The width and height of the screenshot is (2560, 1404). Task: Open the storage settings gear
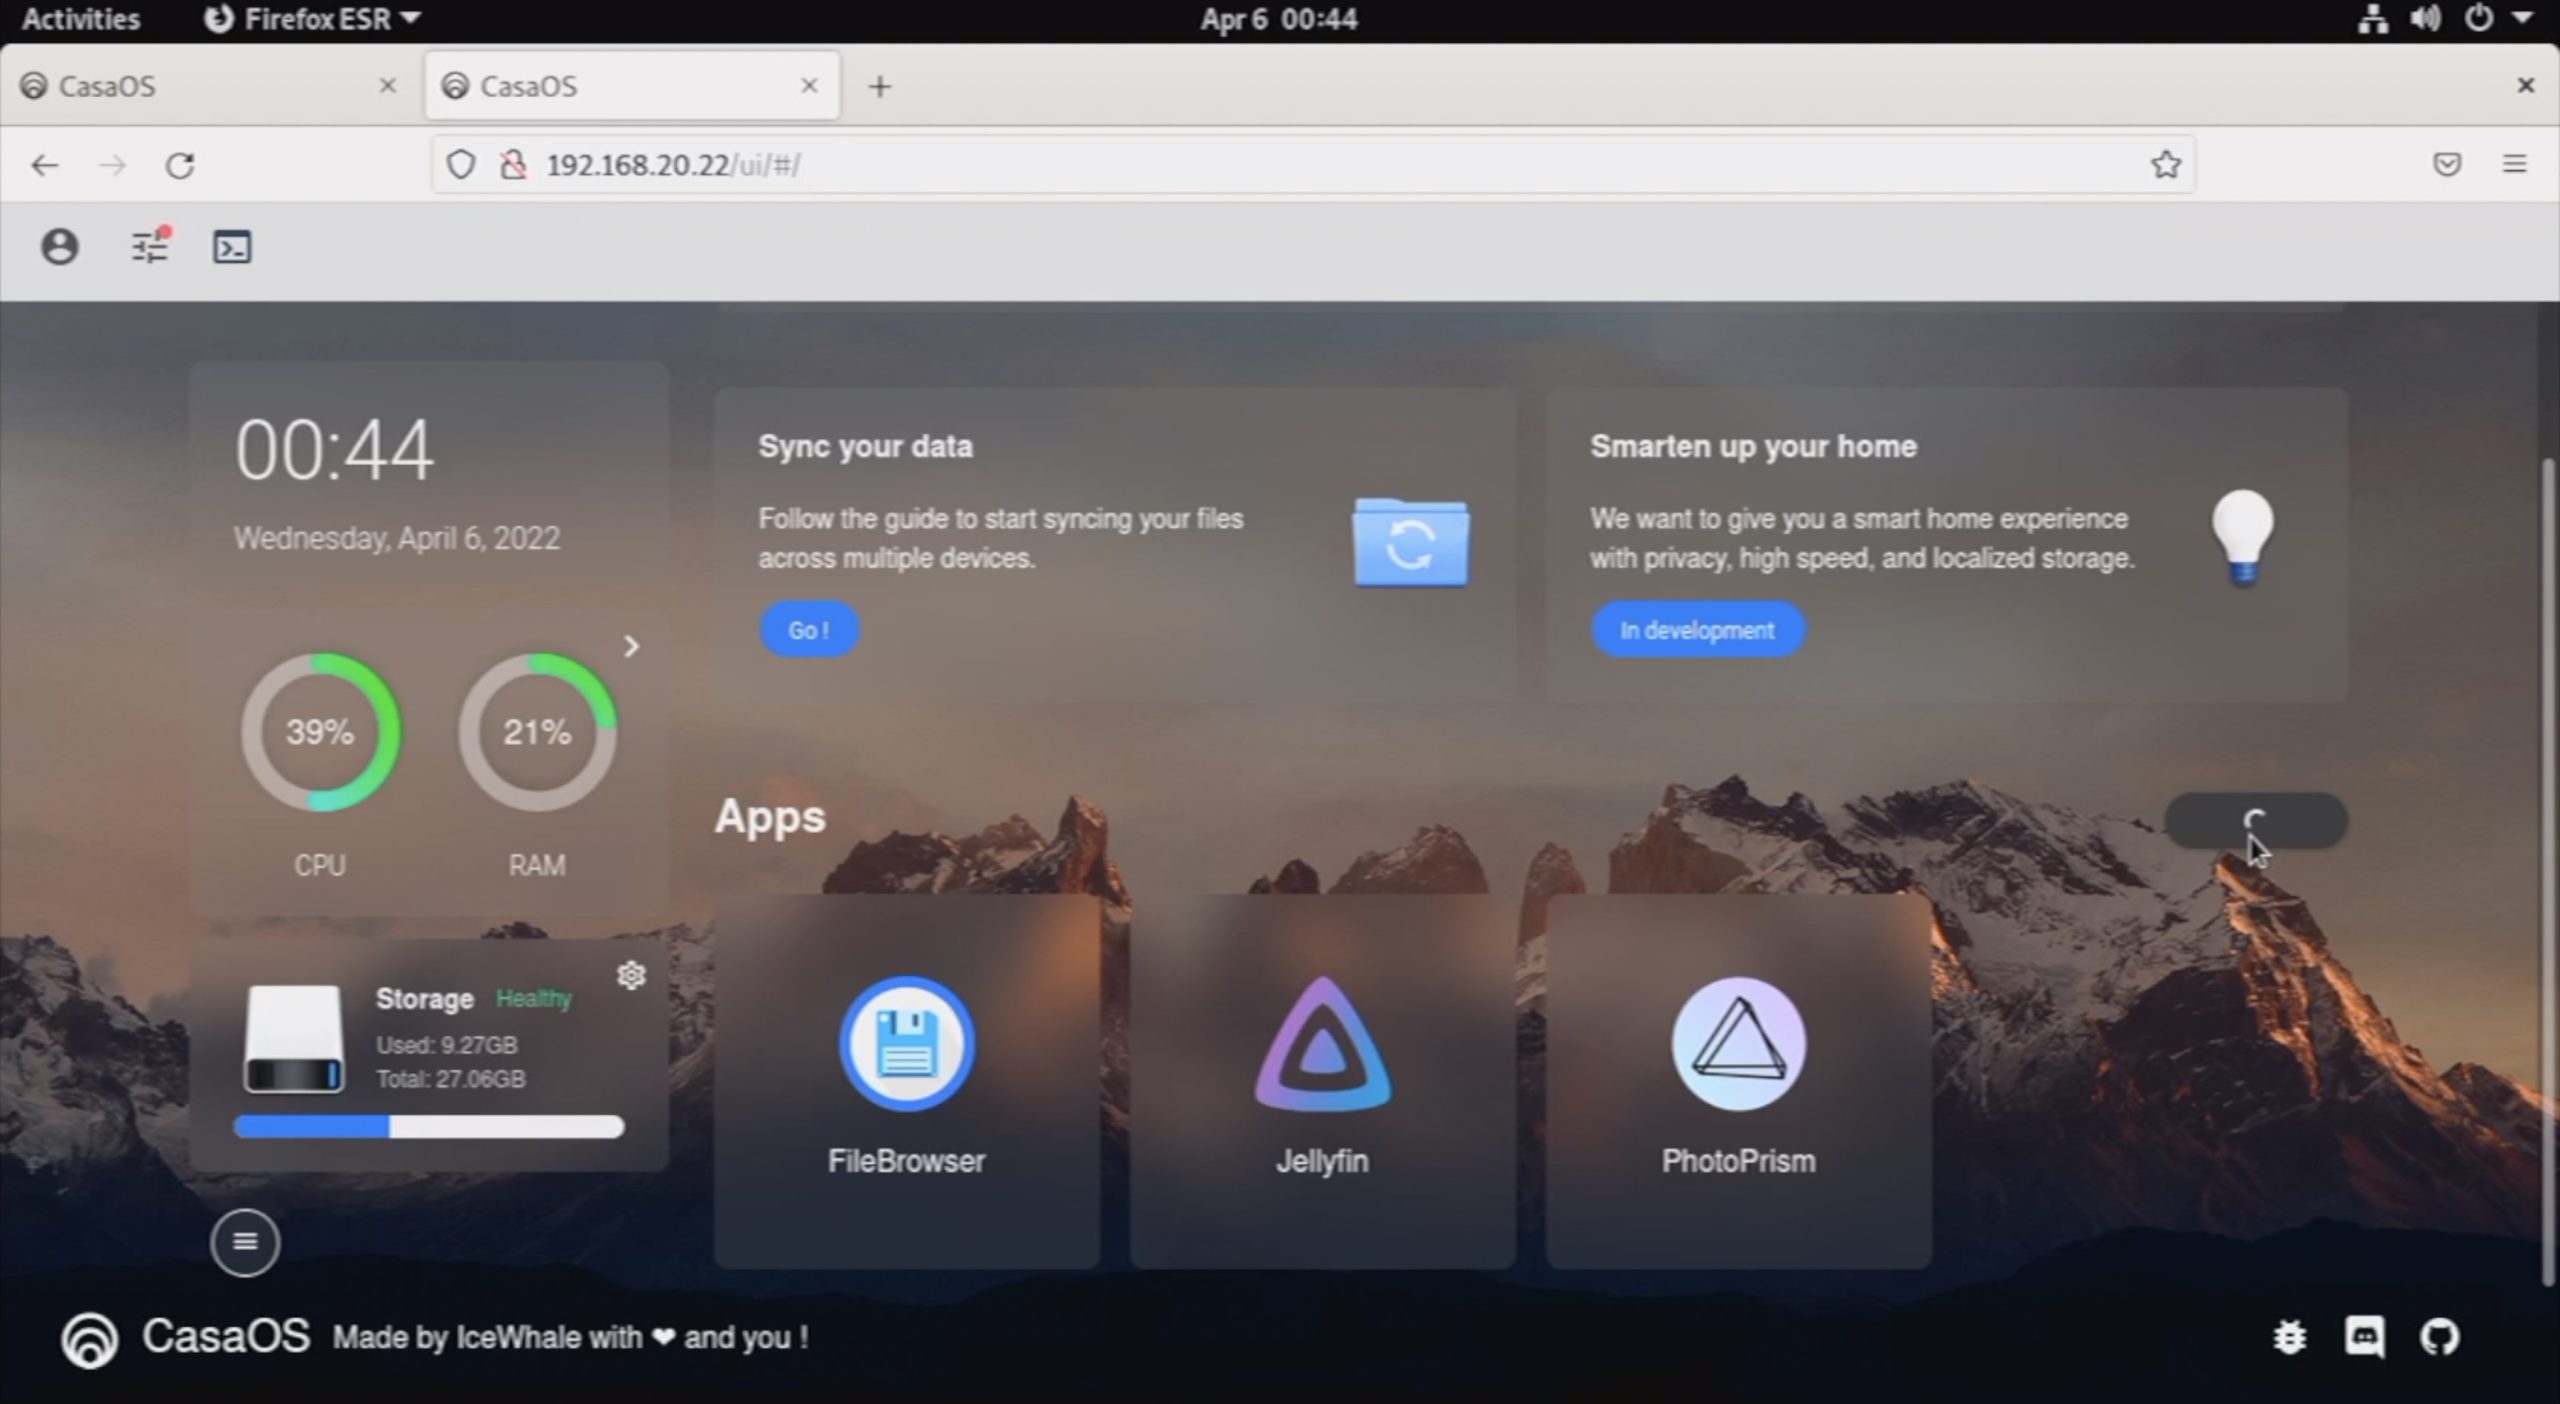[x=631, y=975]
